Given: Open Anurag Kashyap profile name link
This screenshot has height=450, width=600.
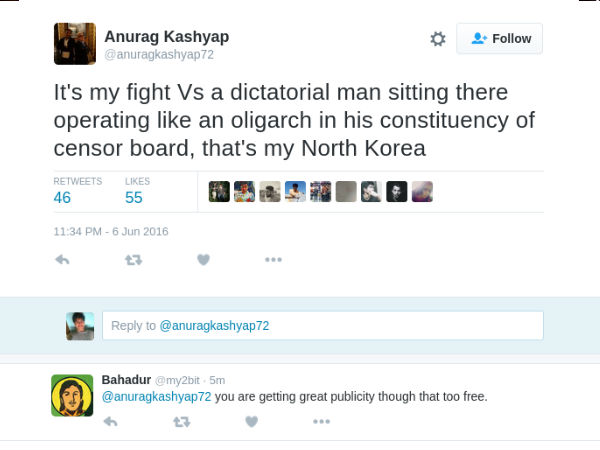Looking at the screenshot, I should (x=166, y=37).
